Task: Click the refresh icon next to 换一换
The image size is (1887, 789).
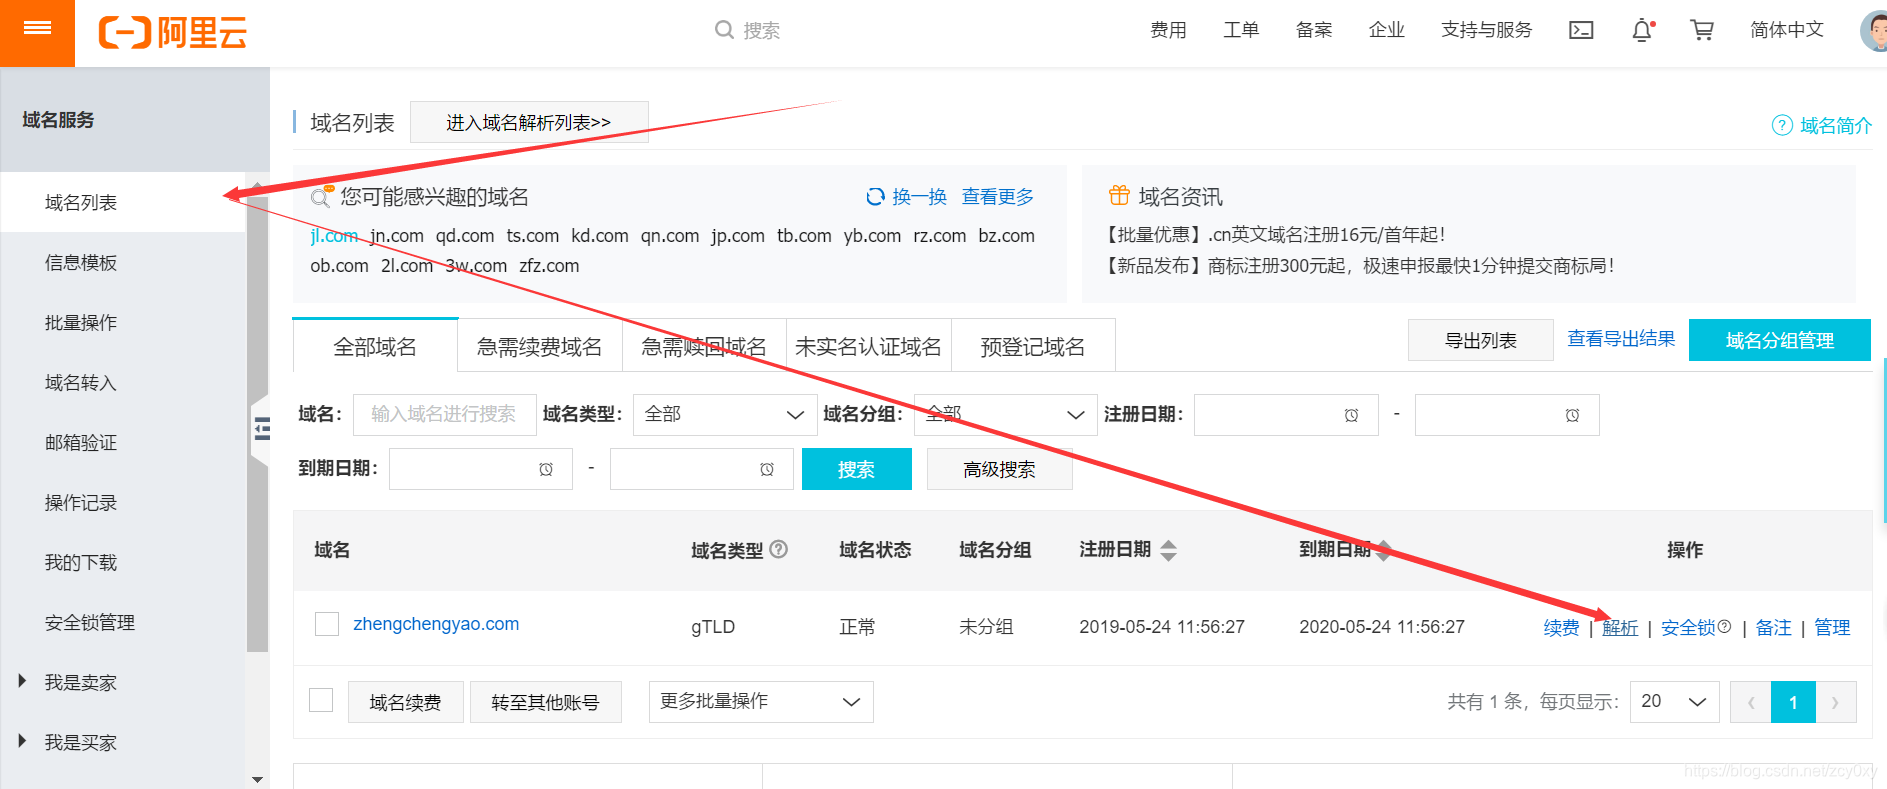Action: (875, 197)
